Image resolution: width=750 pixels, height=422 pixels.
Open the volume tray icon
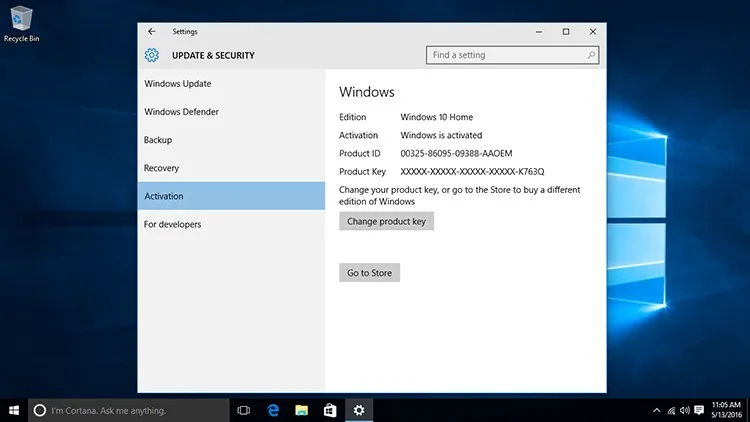(685, 410)
